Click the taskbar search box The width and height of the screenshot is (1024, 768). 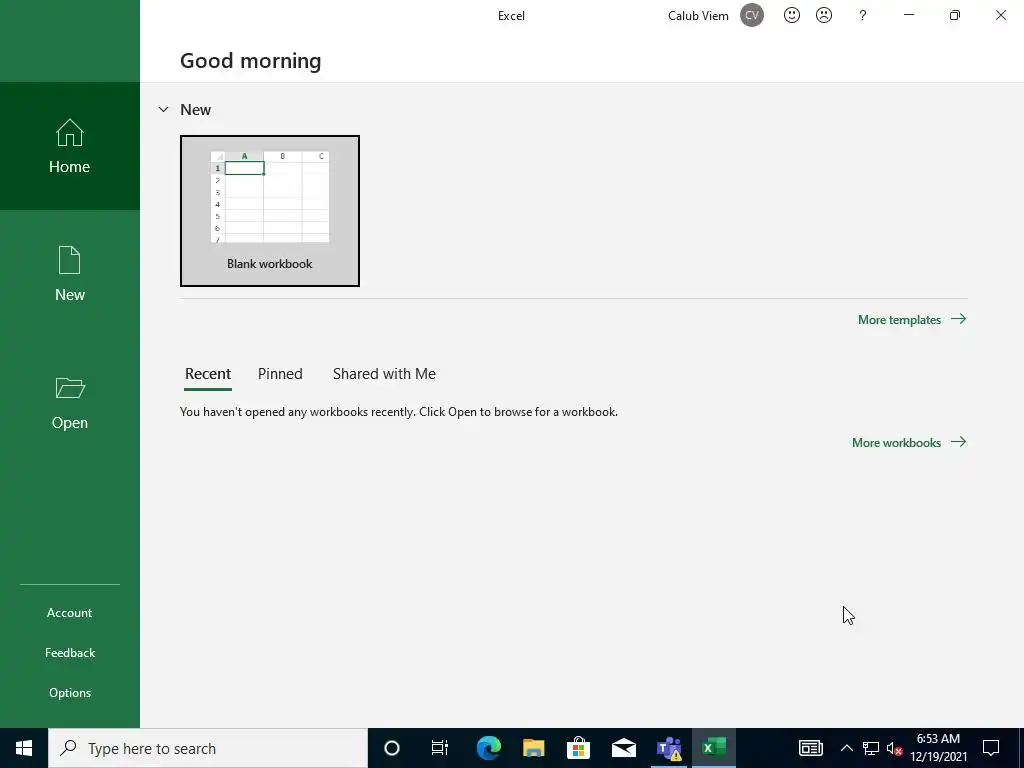(208, 748)
